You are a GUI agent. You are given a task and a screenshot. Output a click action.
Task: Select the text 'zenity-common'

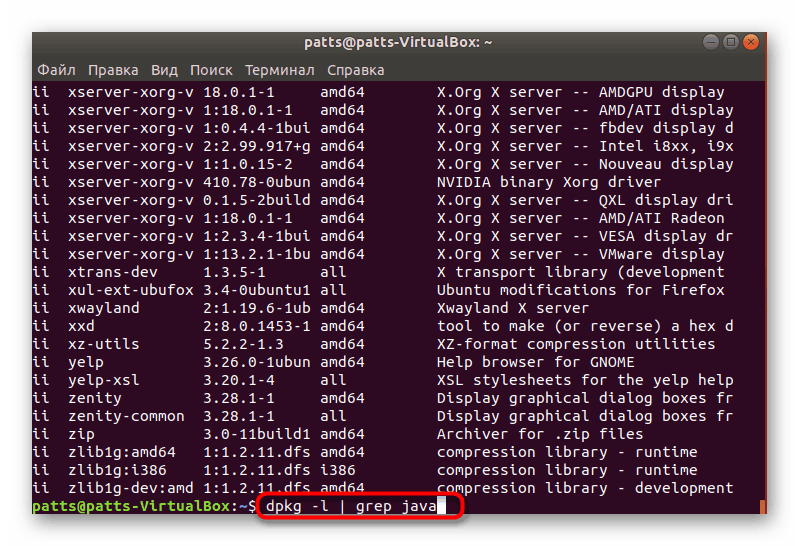126,416
